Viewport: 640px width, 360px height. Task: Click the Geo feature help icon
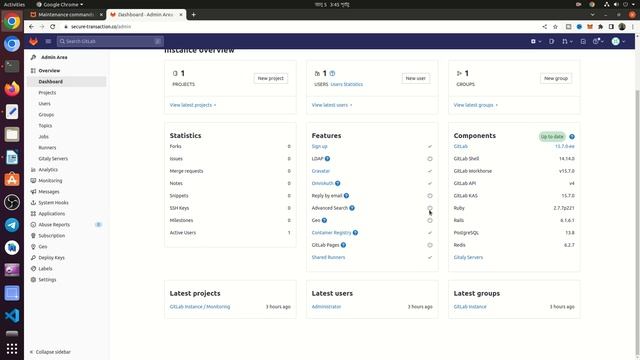click(x=324, y=220)
